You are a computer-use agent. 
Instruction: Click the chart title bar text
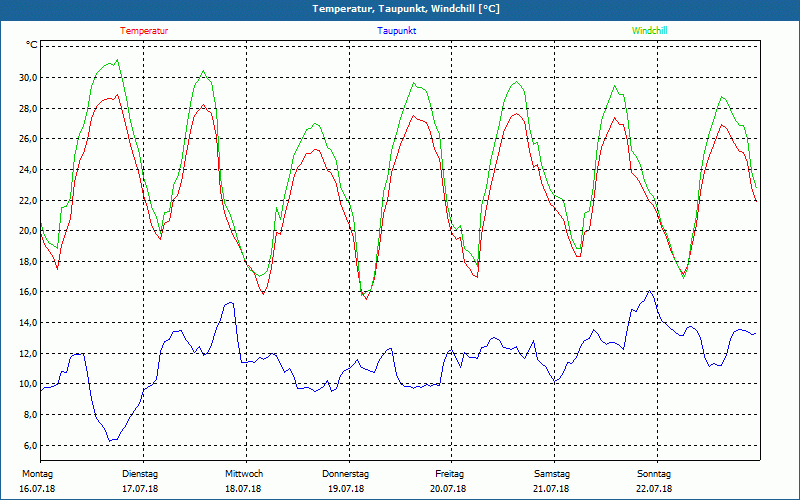click(x=406, y=9)
